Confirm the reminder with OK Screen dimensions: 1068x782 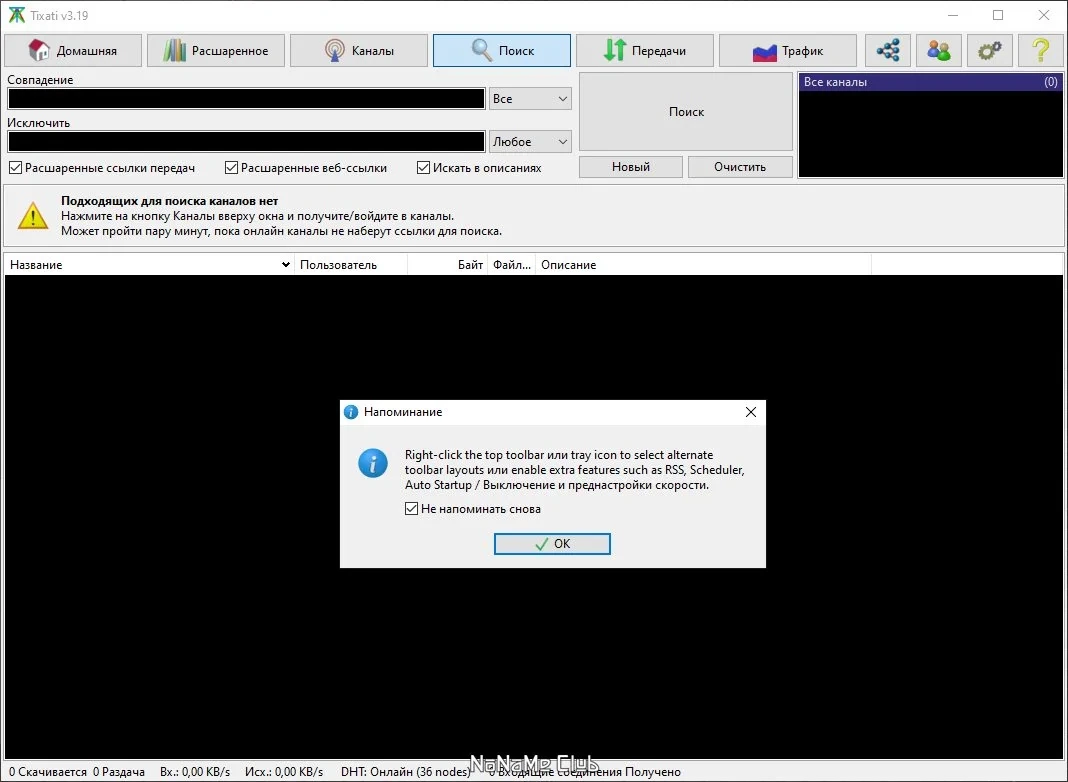point(552,544)
